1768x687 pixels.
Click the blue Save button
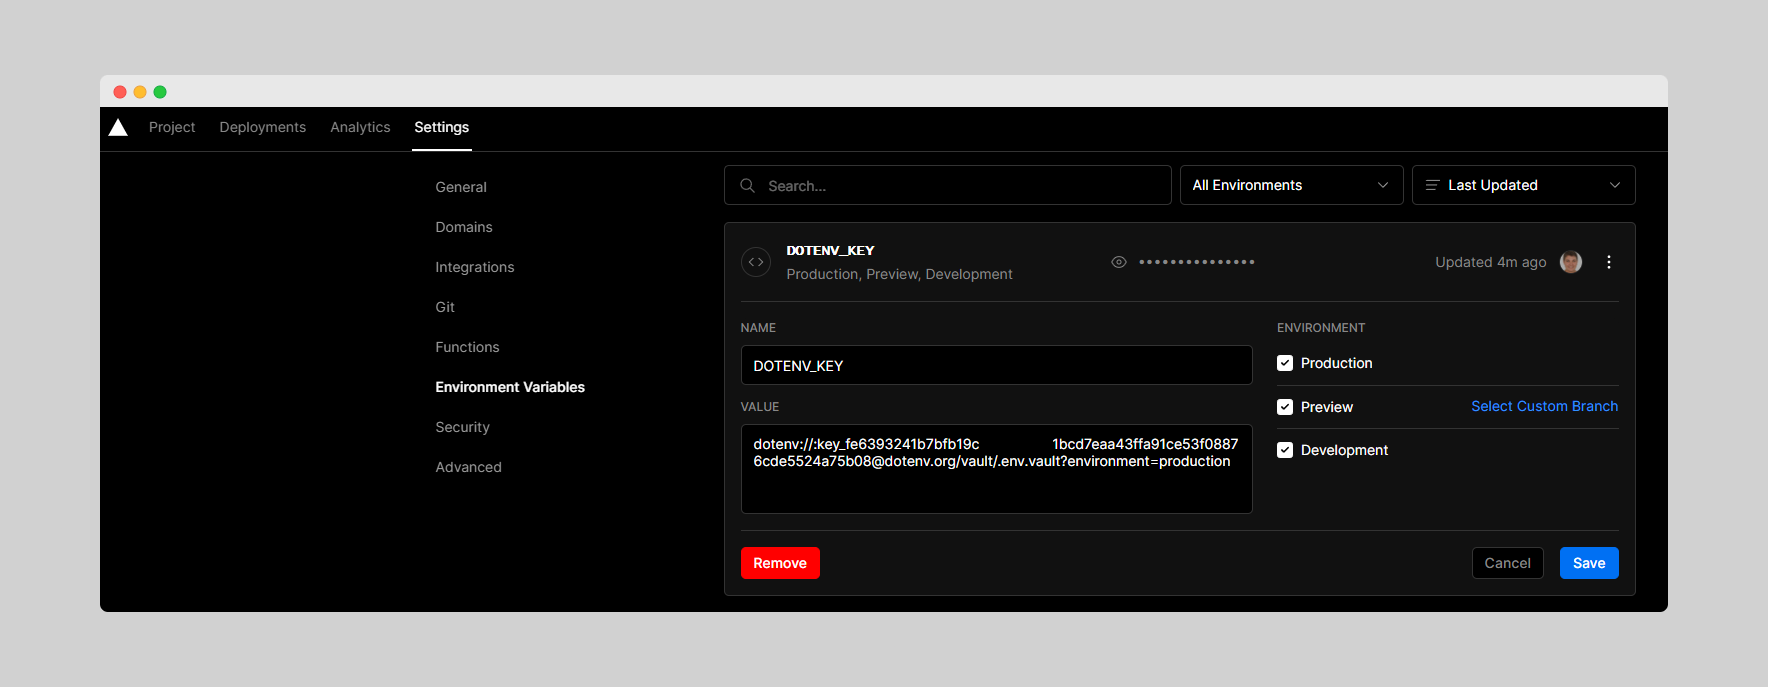[x=1589, y=563]
